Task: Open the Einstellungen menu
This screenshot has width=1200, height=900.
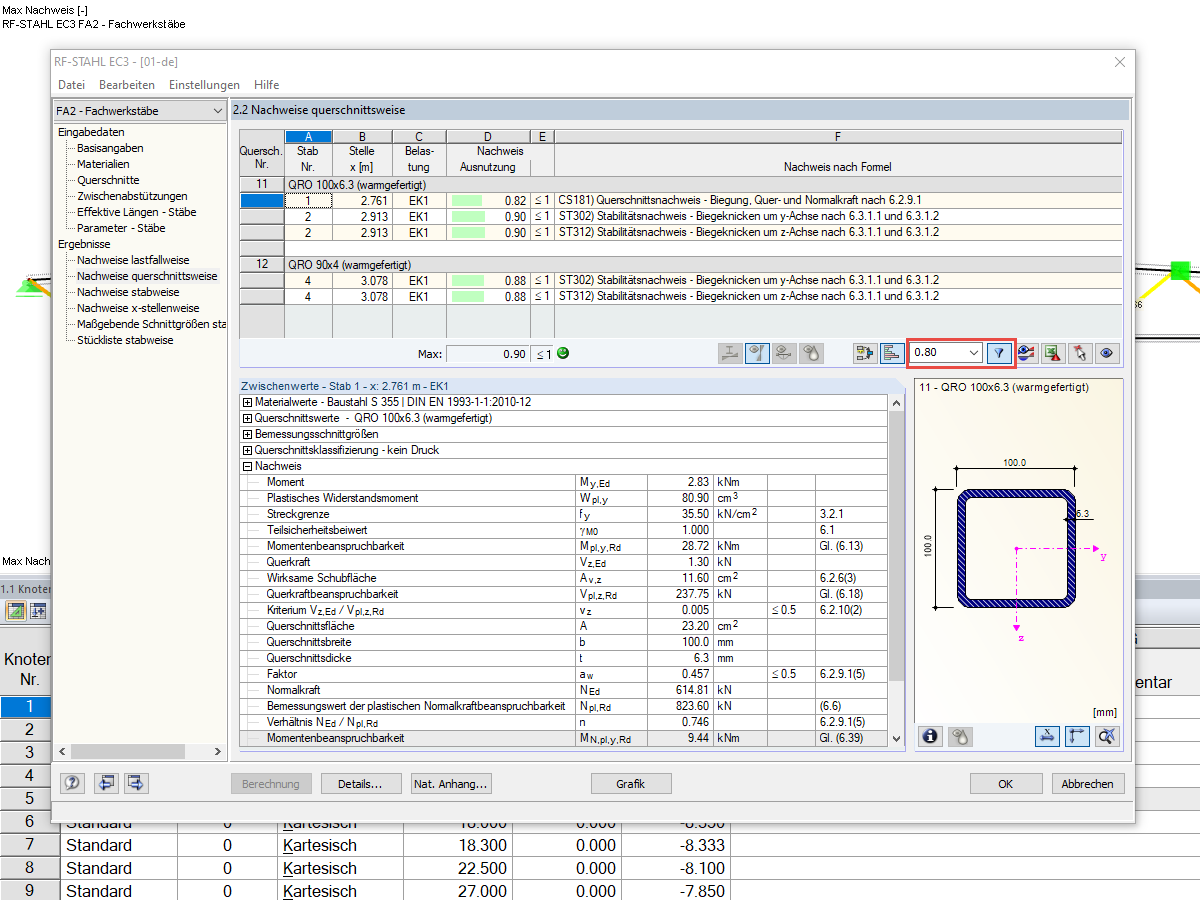Action: 204,85
